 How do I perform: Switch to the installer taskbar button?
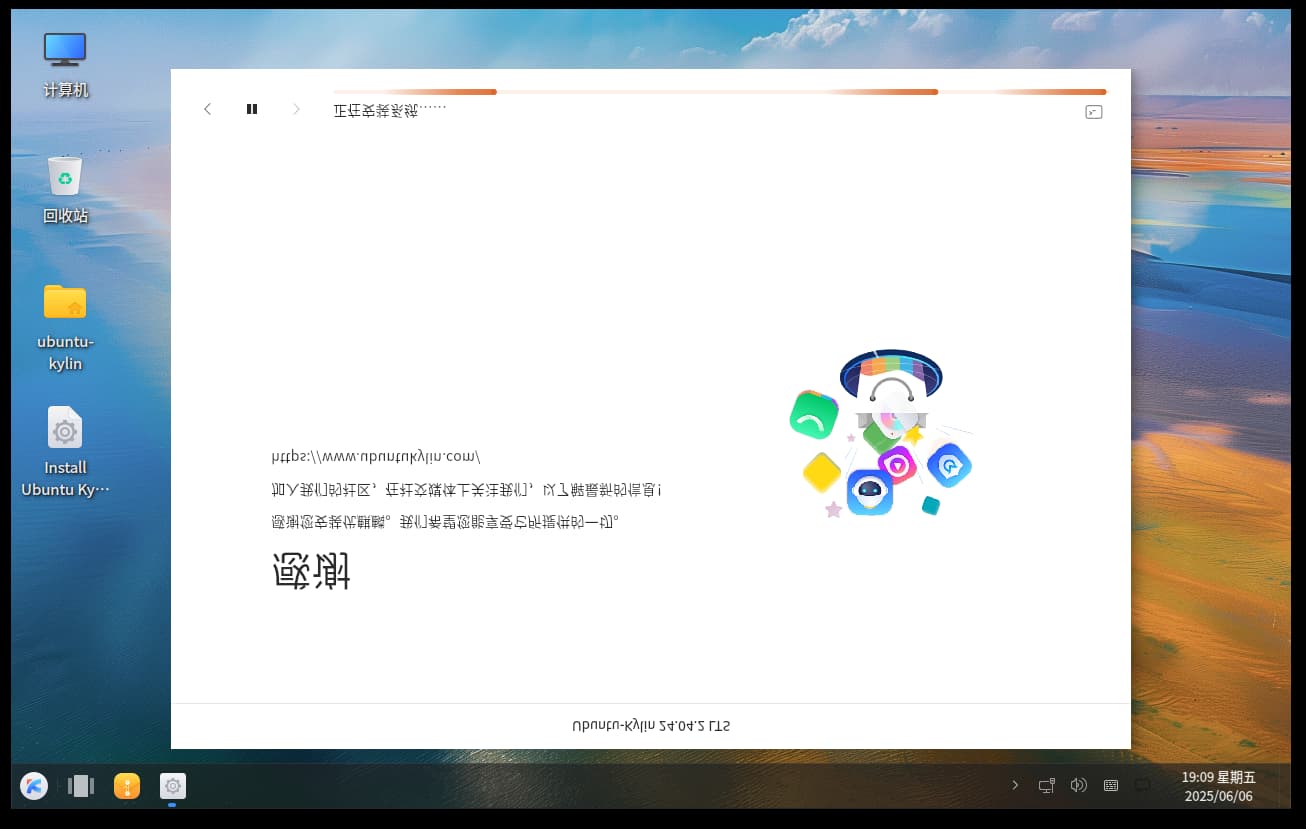(x=173, y=786)
